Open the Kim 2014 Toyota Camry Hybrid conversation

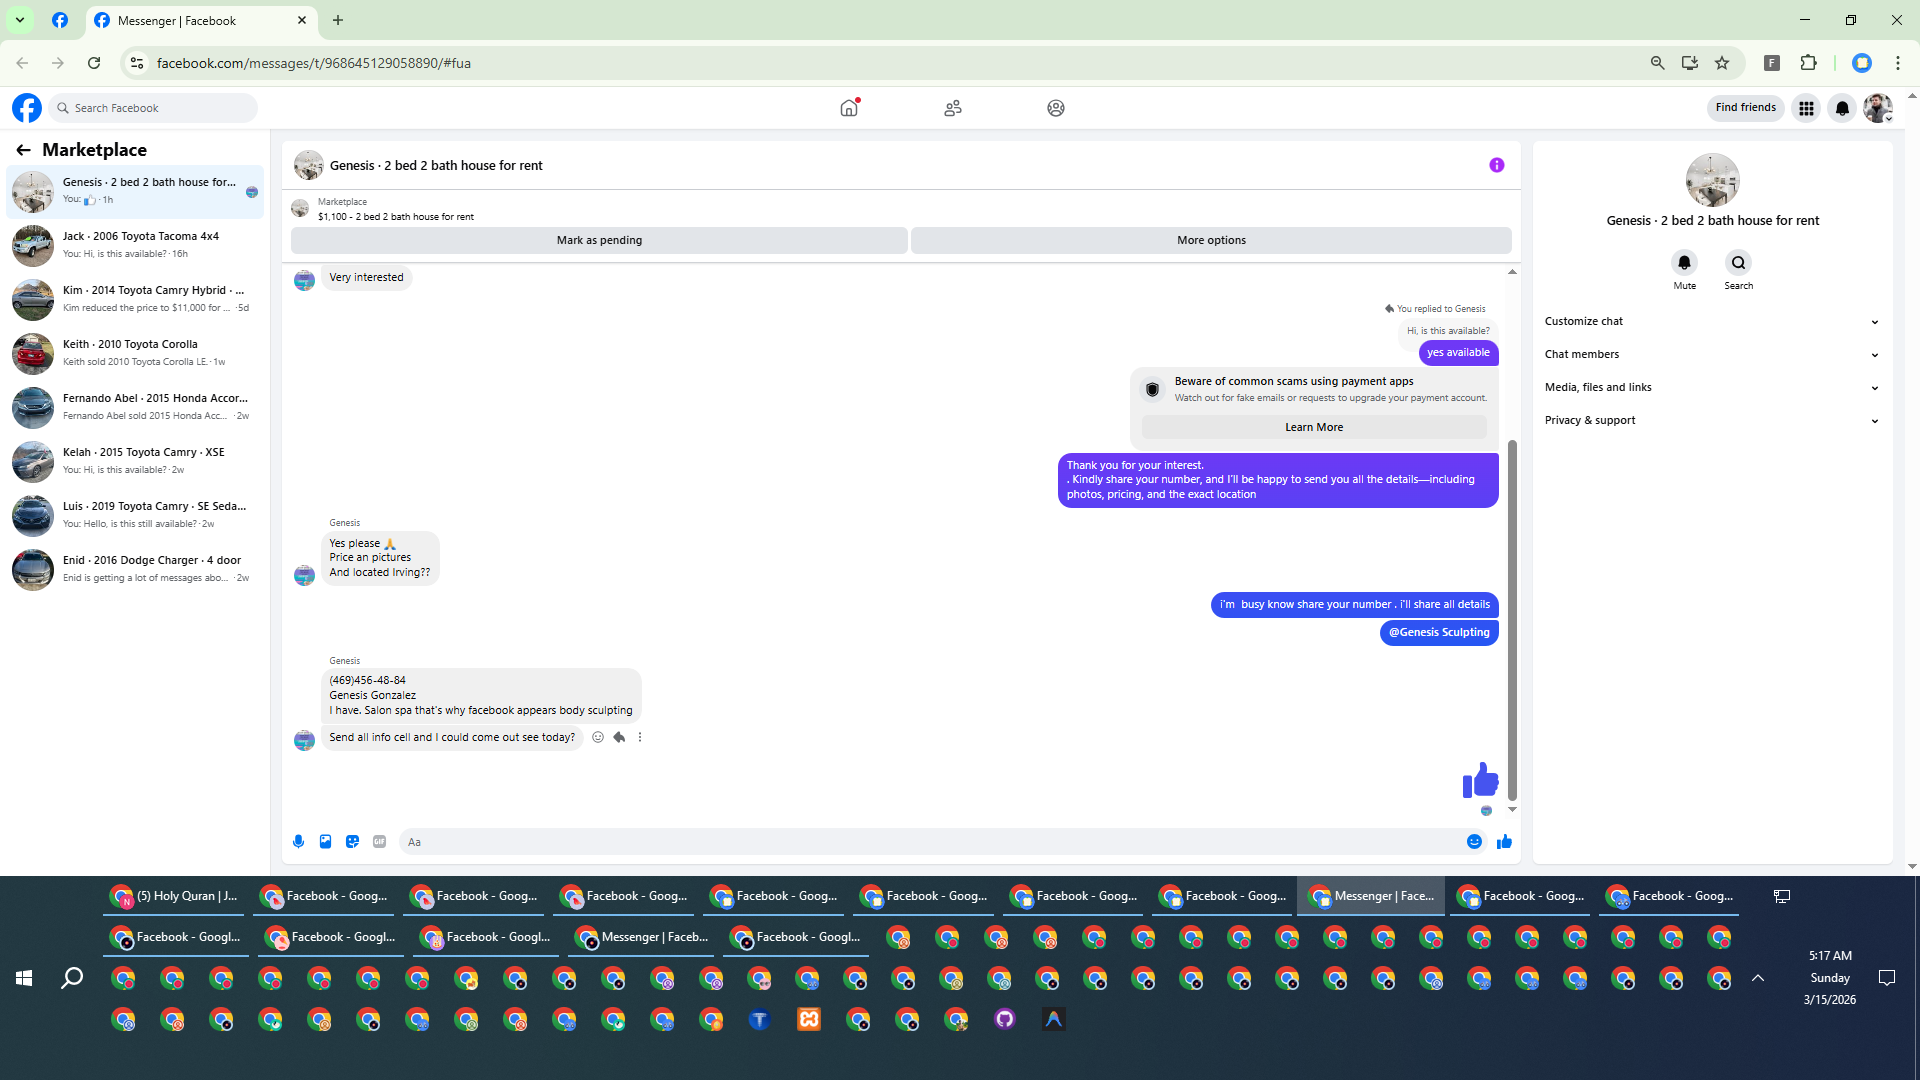pos(136,299)
